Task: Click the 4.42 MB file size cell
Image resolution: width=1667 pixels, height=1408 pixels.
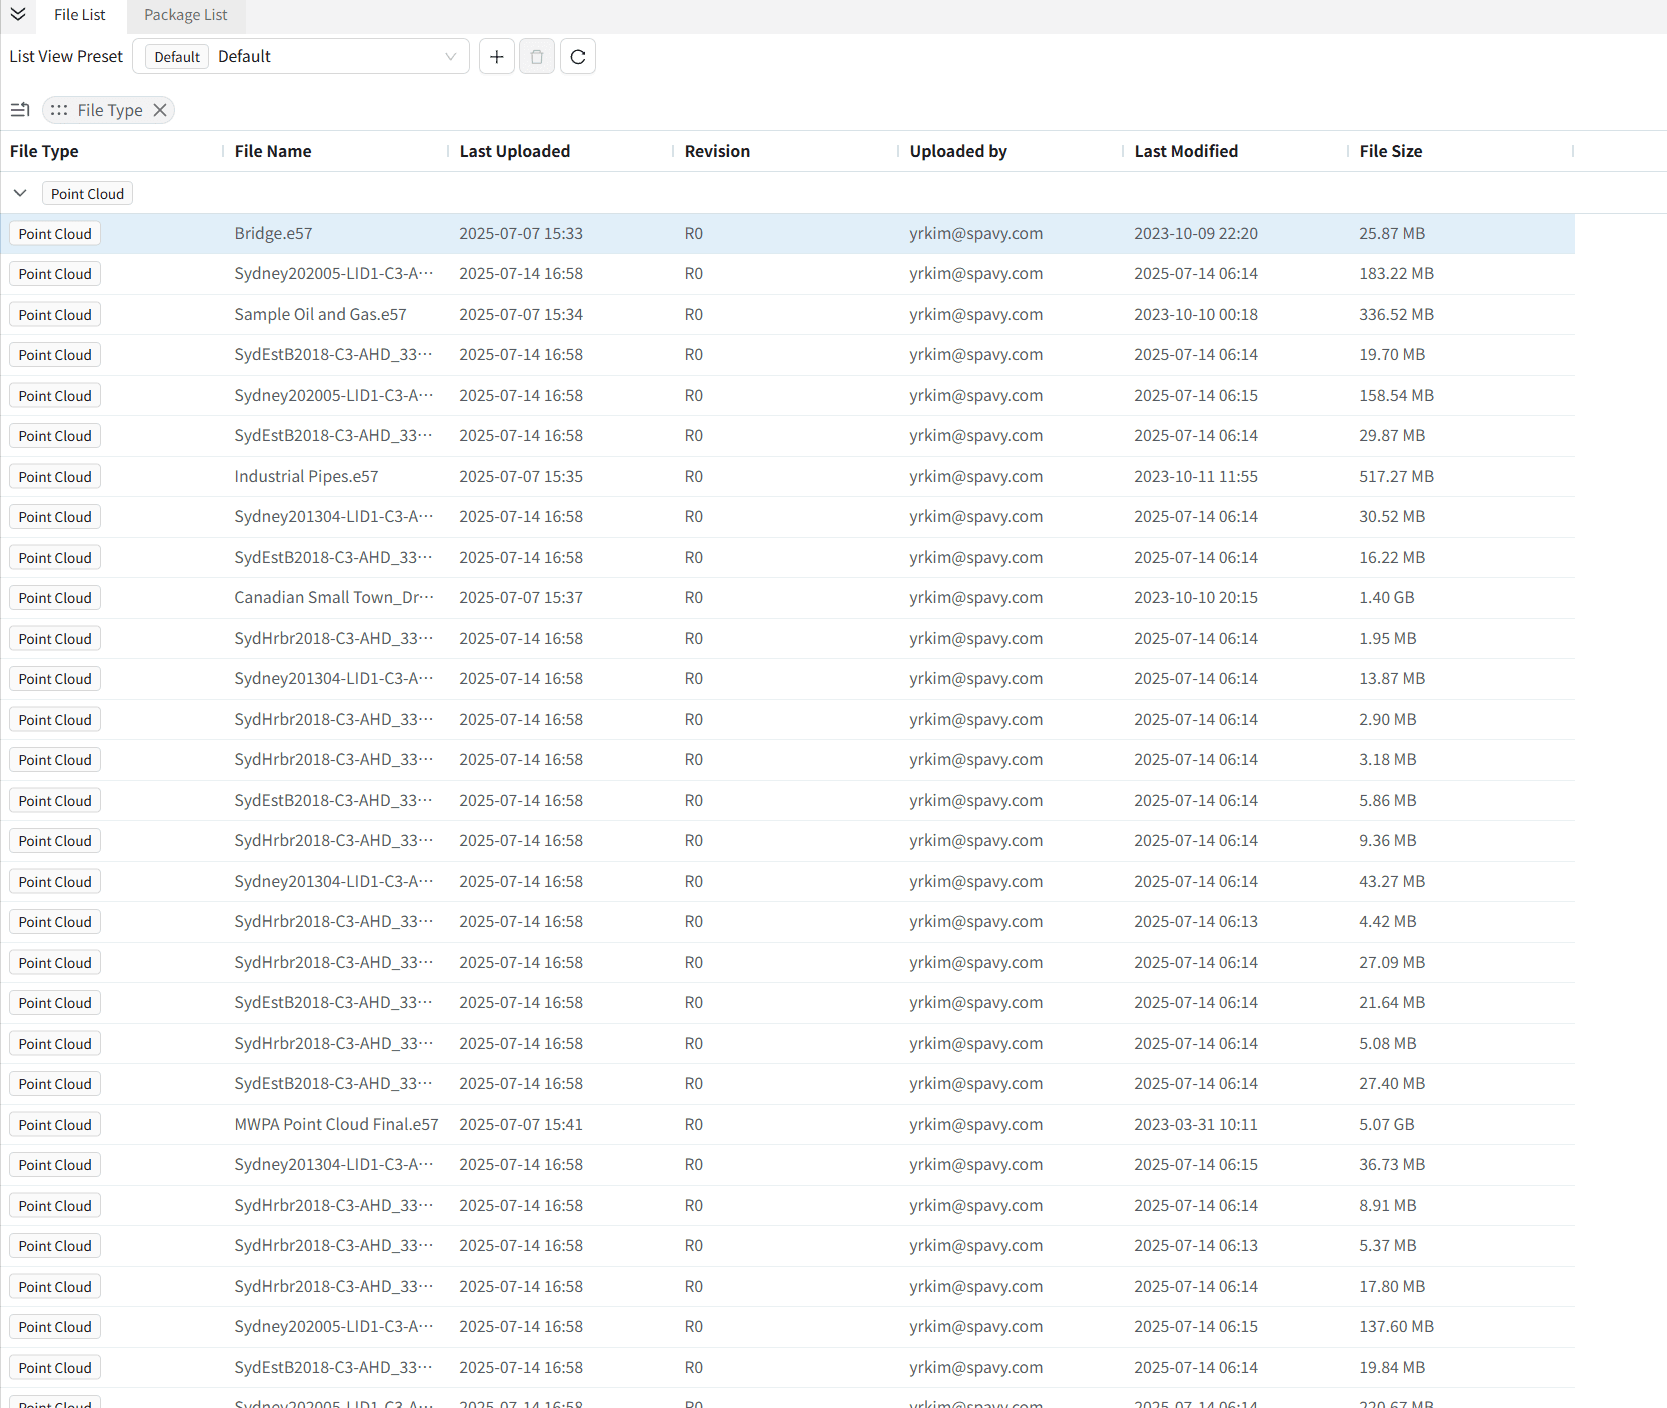Action: (x=1388, y=921)
